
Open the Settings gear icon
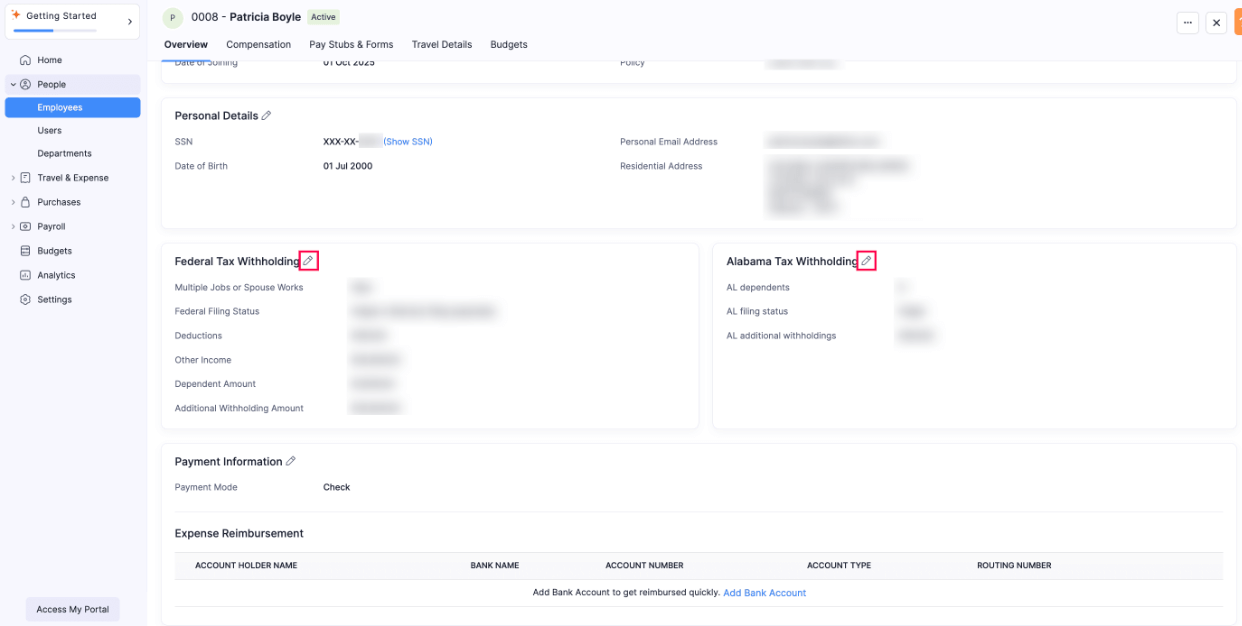tap(25, 299)
